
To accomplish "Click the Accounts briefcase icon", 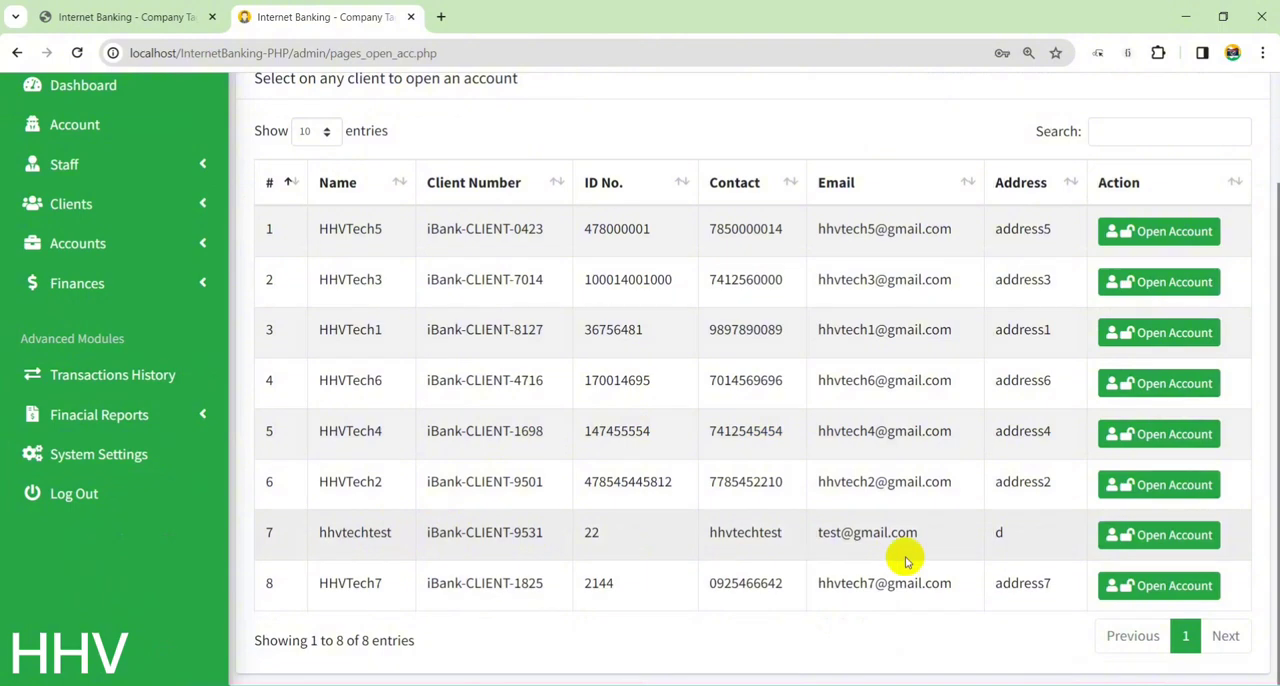I will pyautogui.click(x=32, y=243).
